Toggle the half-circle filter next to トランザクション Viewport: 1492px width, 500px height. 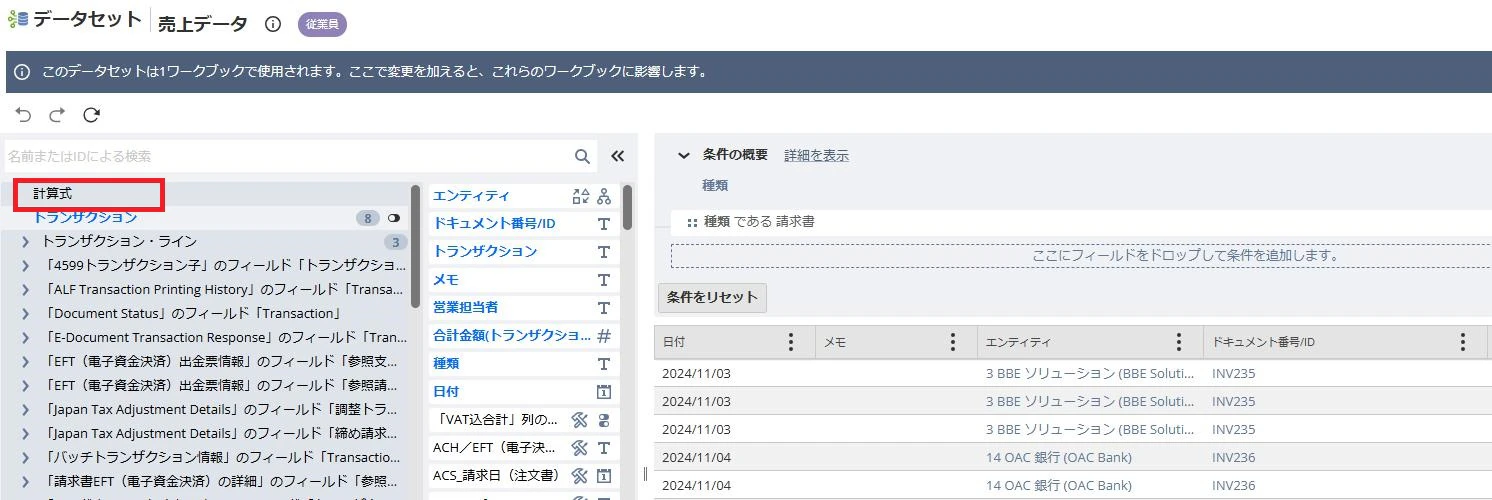point(394,218)
